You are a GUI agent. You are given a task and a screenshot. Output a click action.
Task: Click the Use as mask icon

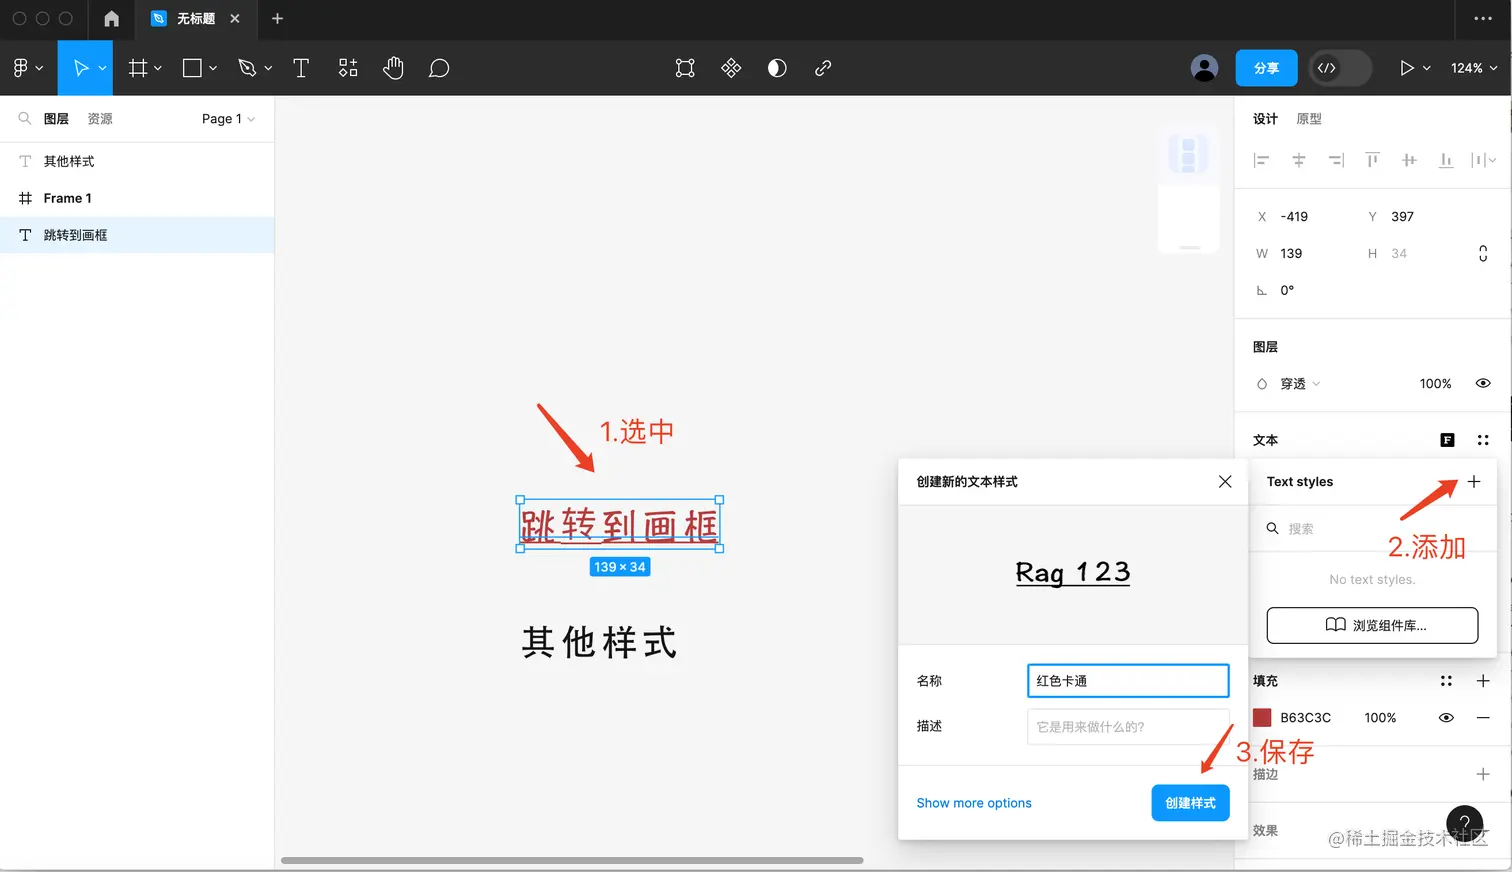pyautogui.click(x=777, y=68)
